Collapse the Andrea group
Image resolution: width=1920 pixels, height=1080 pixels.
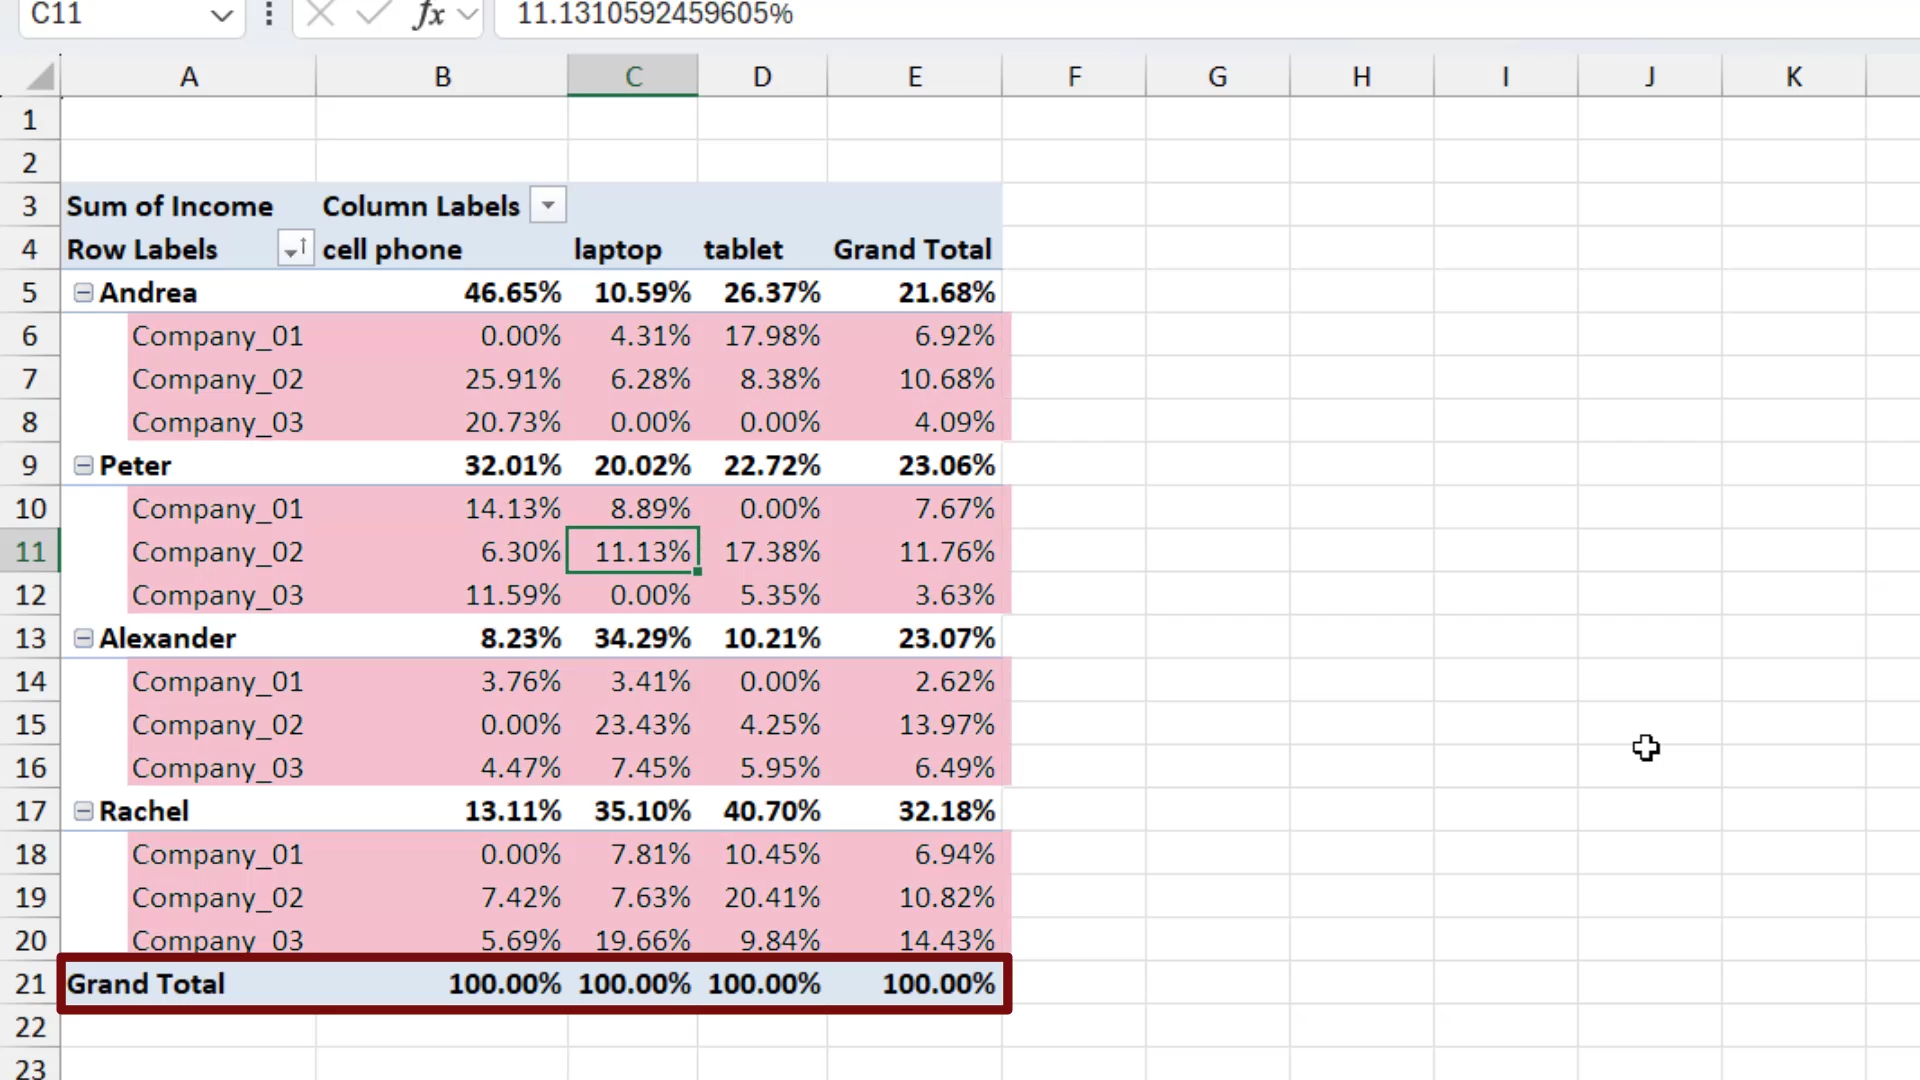(84, 292)
